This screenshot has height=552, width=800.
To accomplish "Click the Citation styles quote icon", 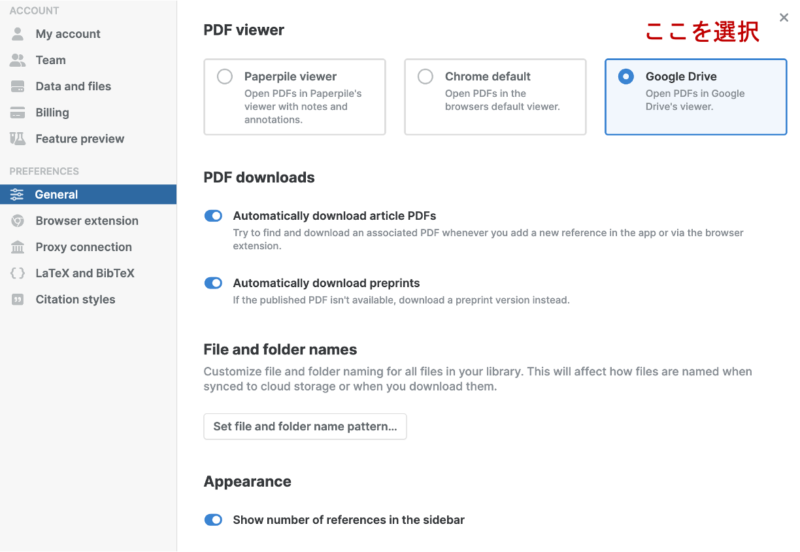I will [x=17, y=299].
